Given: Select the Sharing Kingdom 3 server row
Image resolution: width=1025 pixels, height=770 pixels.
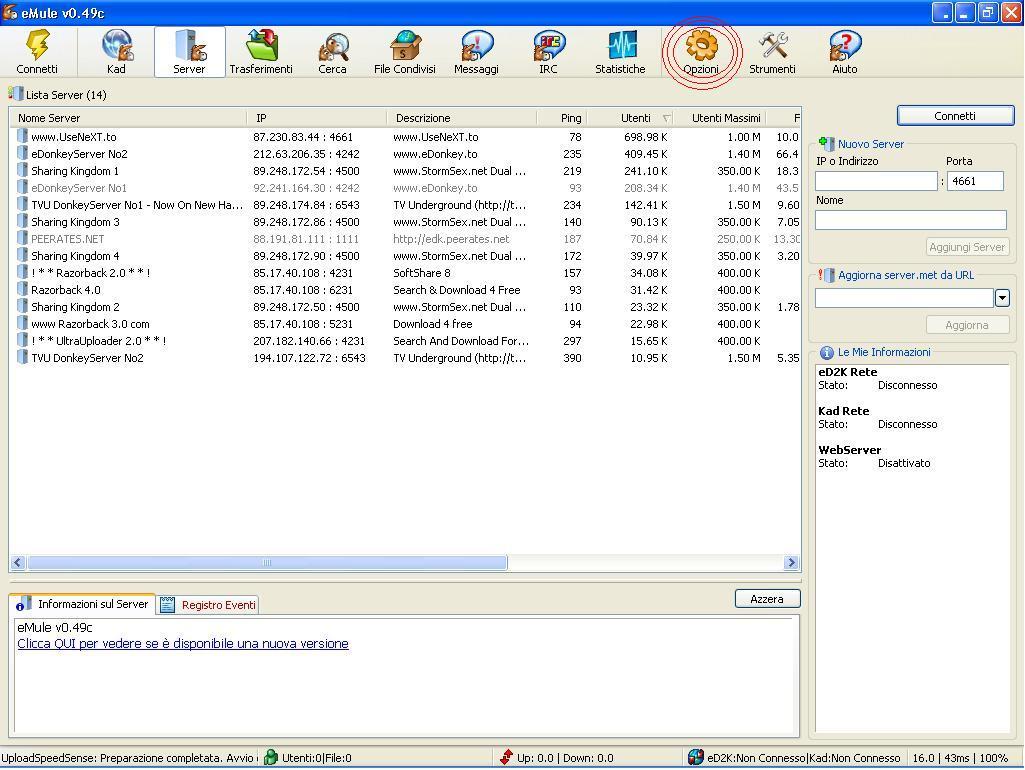Looking at the screenshot, I should (405, 222).
